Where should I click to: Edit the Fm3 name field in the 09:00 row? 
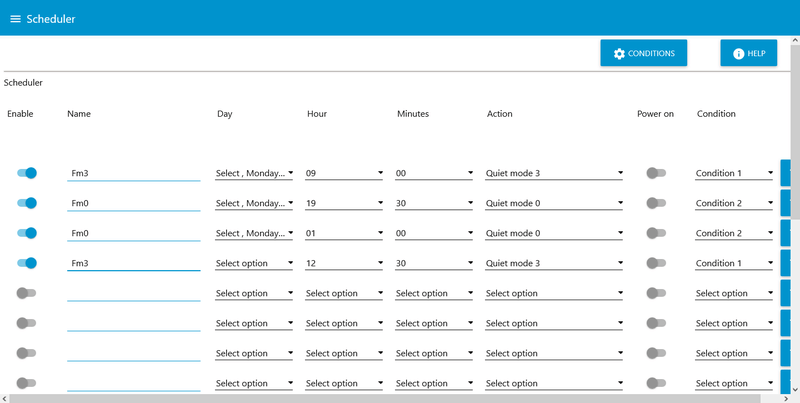click(x=134, y=173)
